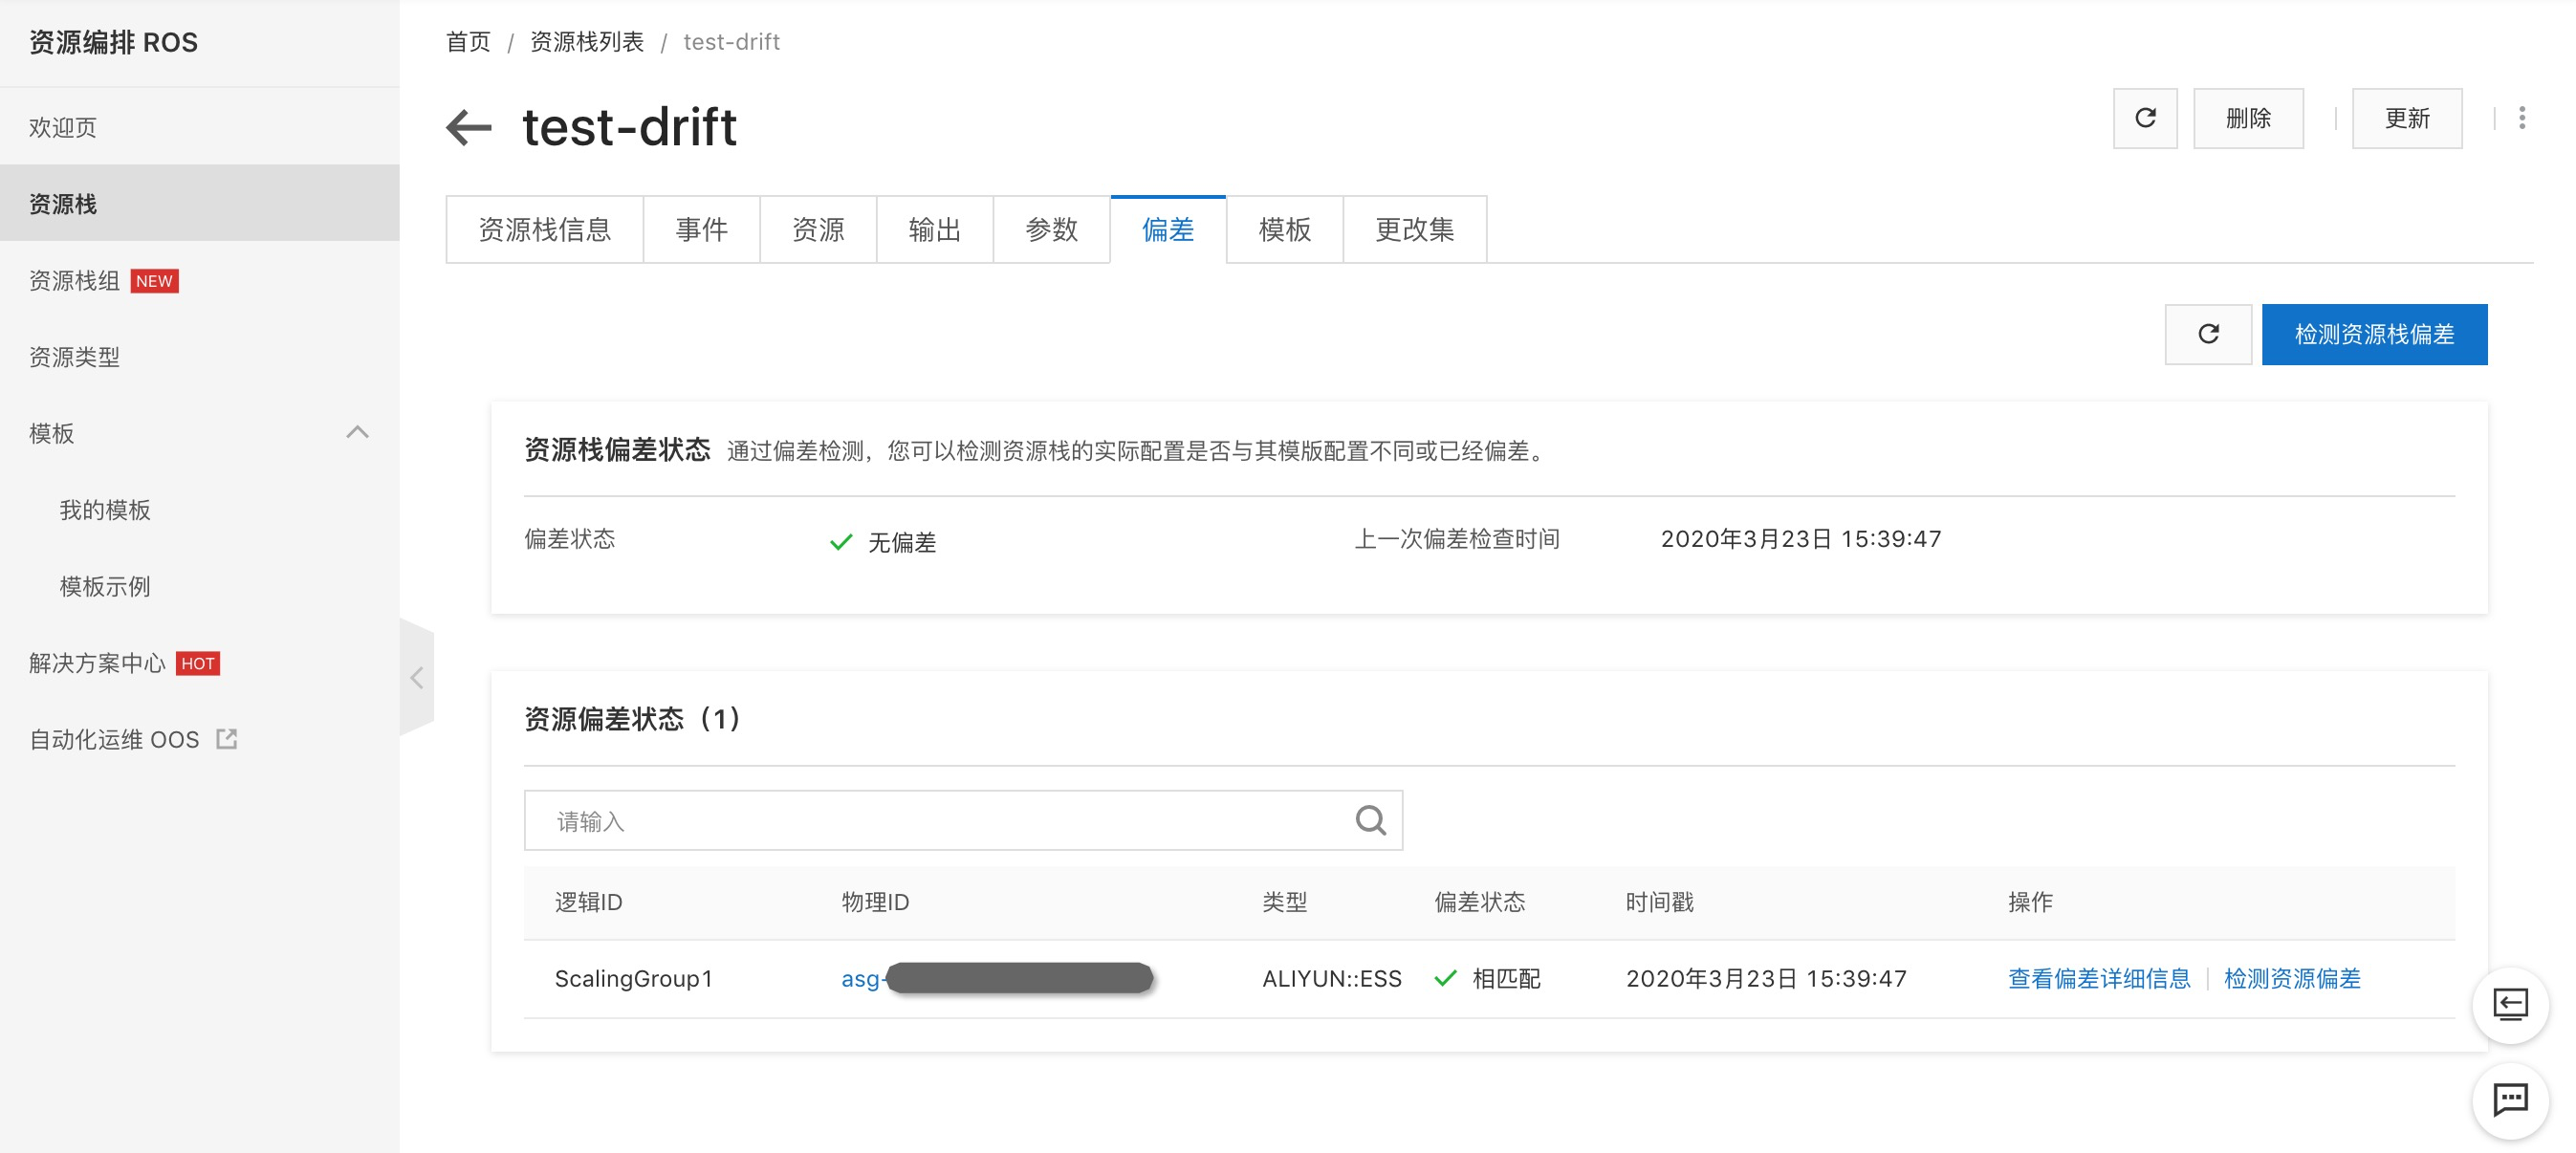Switch to the 参数 tab
The height and width of the screenshot is (1153, 2576).
tap(1052, 230)
